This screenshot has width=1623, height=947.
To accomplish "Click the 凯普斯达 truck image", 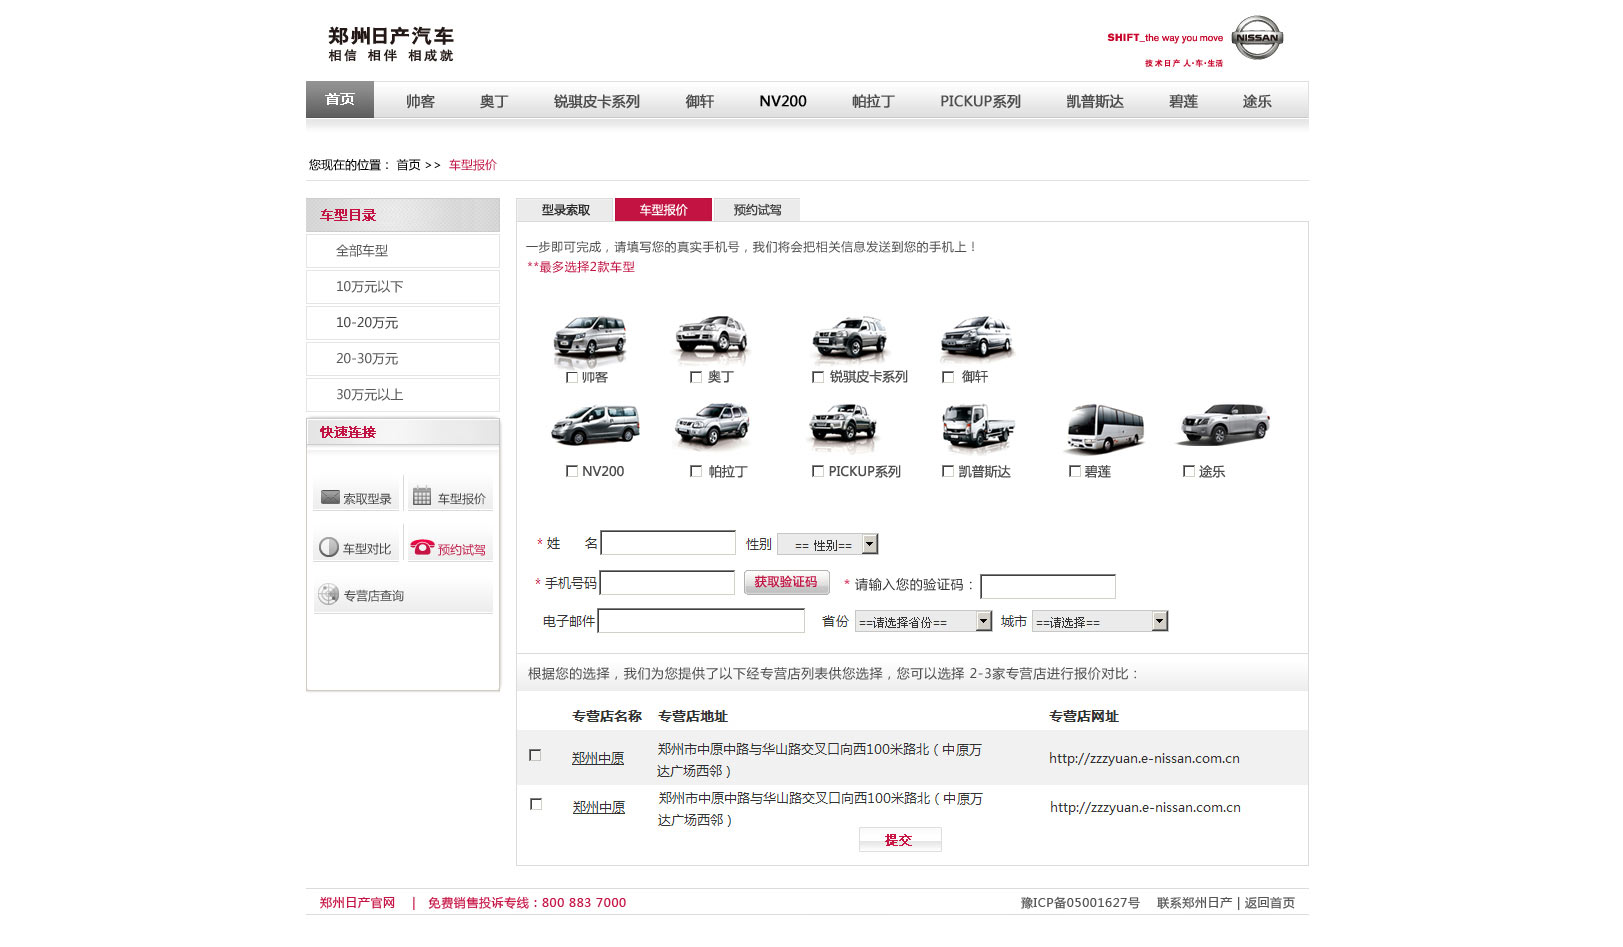I will coord(978,427).
